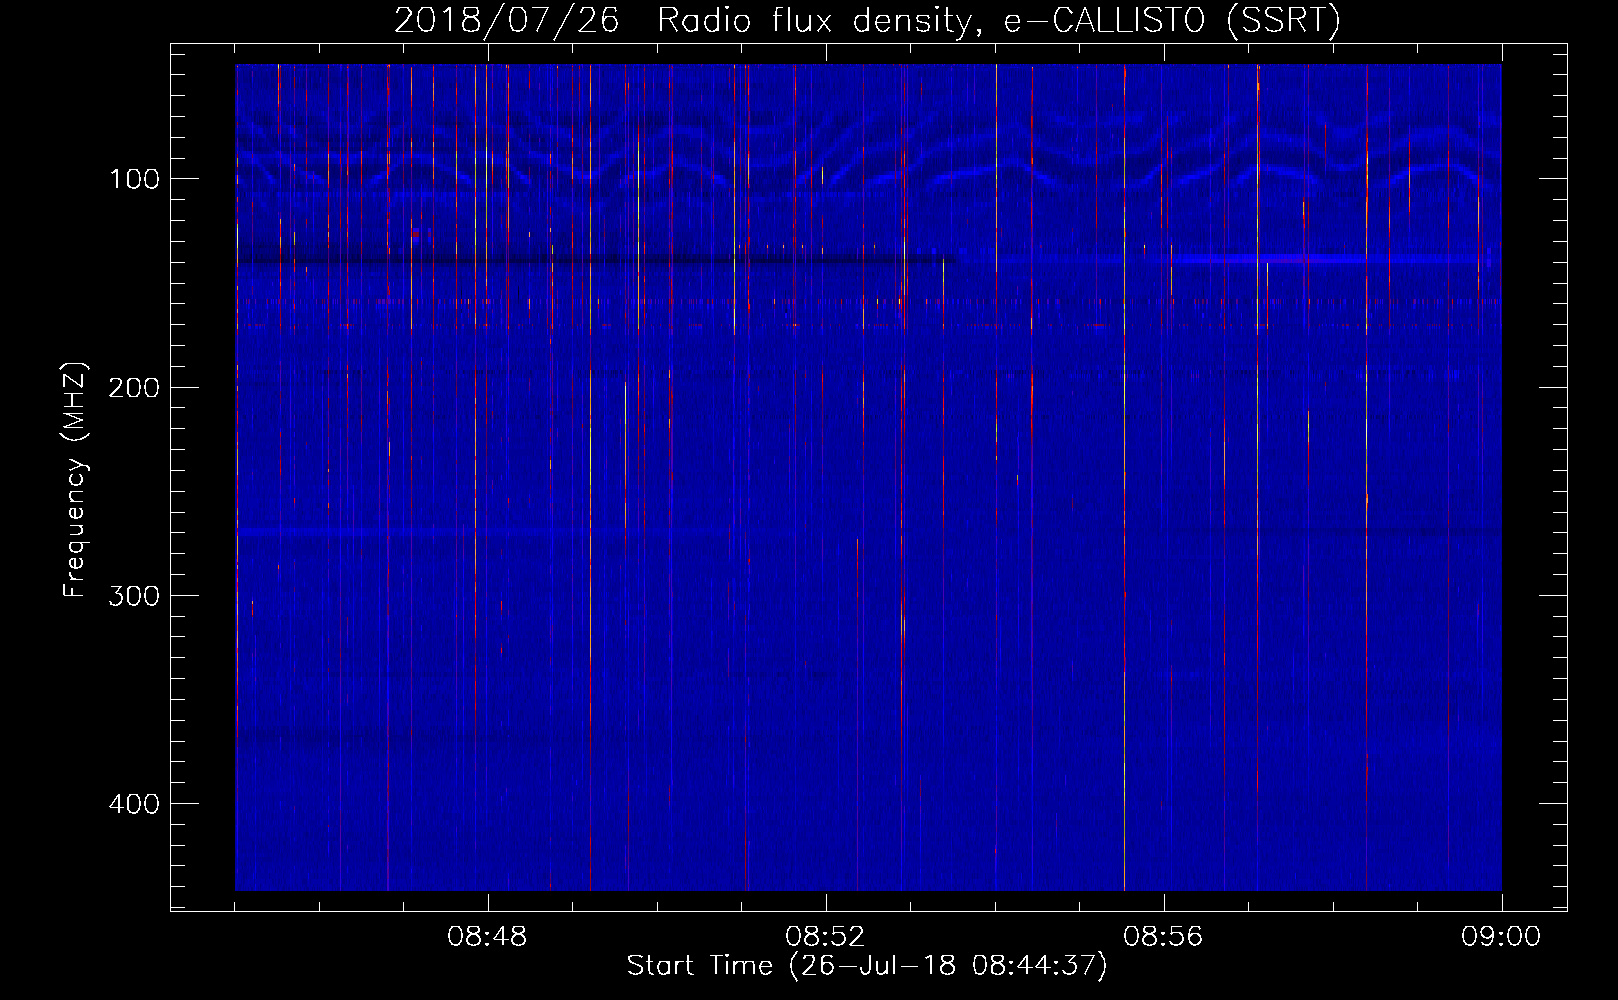
Task: Click the 'Start Time (26-Jul-18 08:44:37)' label
Action: [x=867, y=966]
